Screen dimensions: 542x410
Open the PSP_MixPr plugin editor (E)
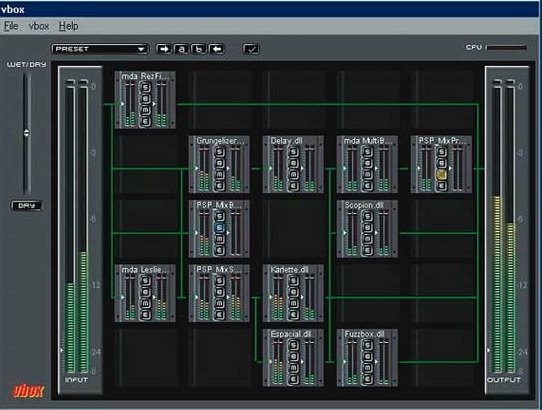441,186
